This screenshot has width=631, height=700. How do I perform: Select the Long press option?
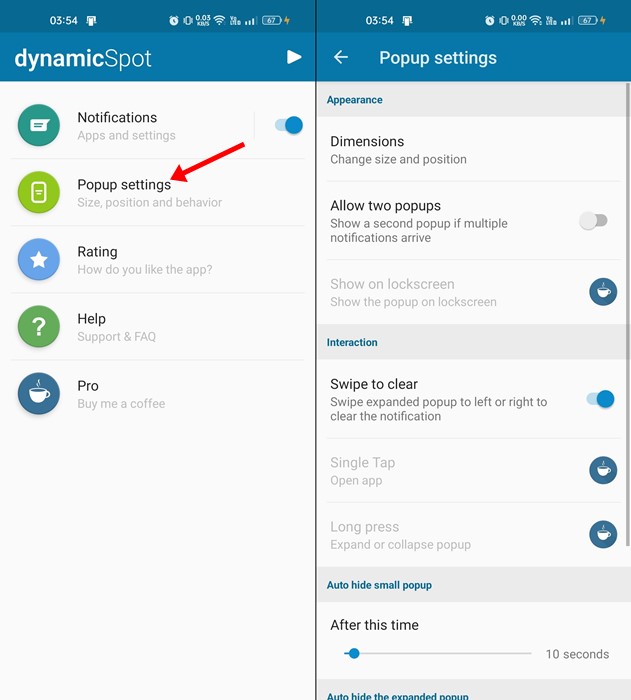click(x=473, y=535)
